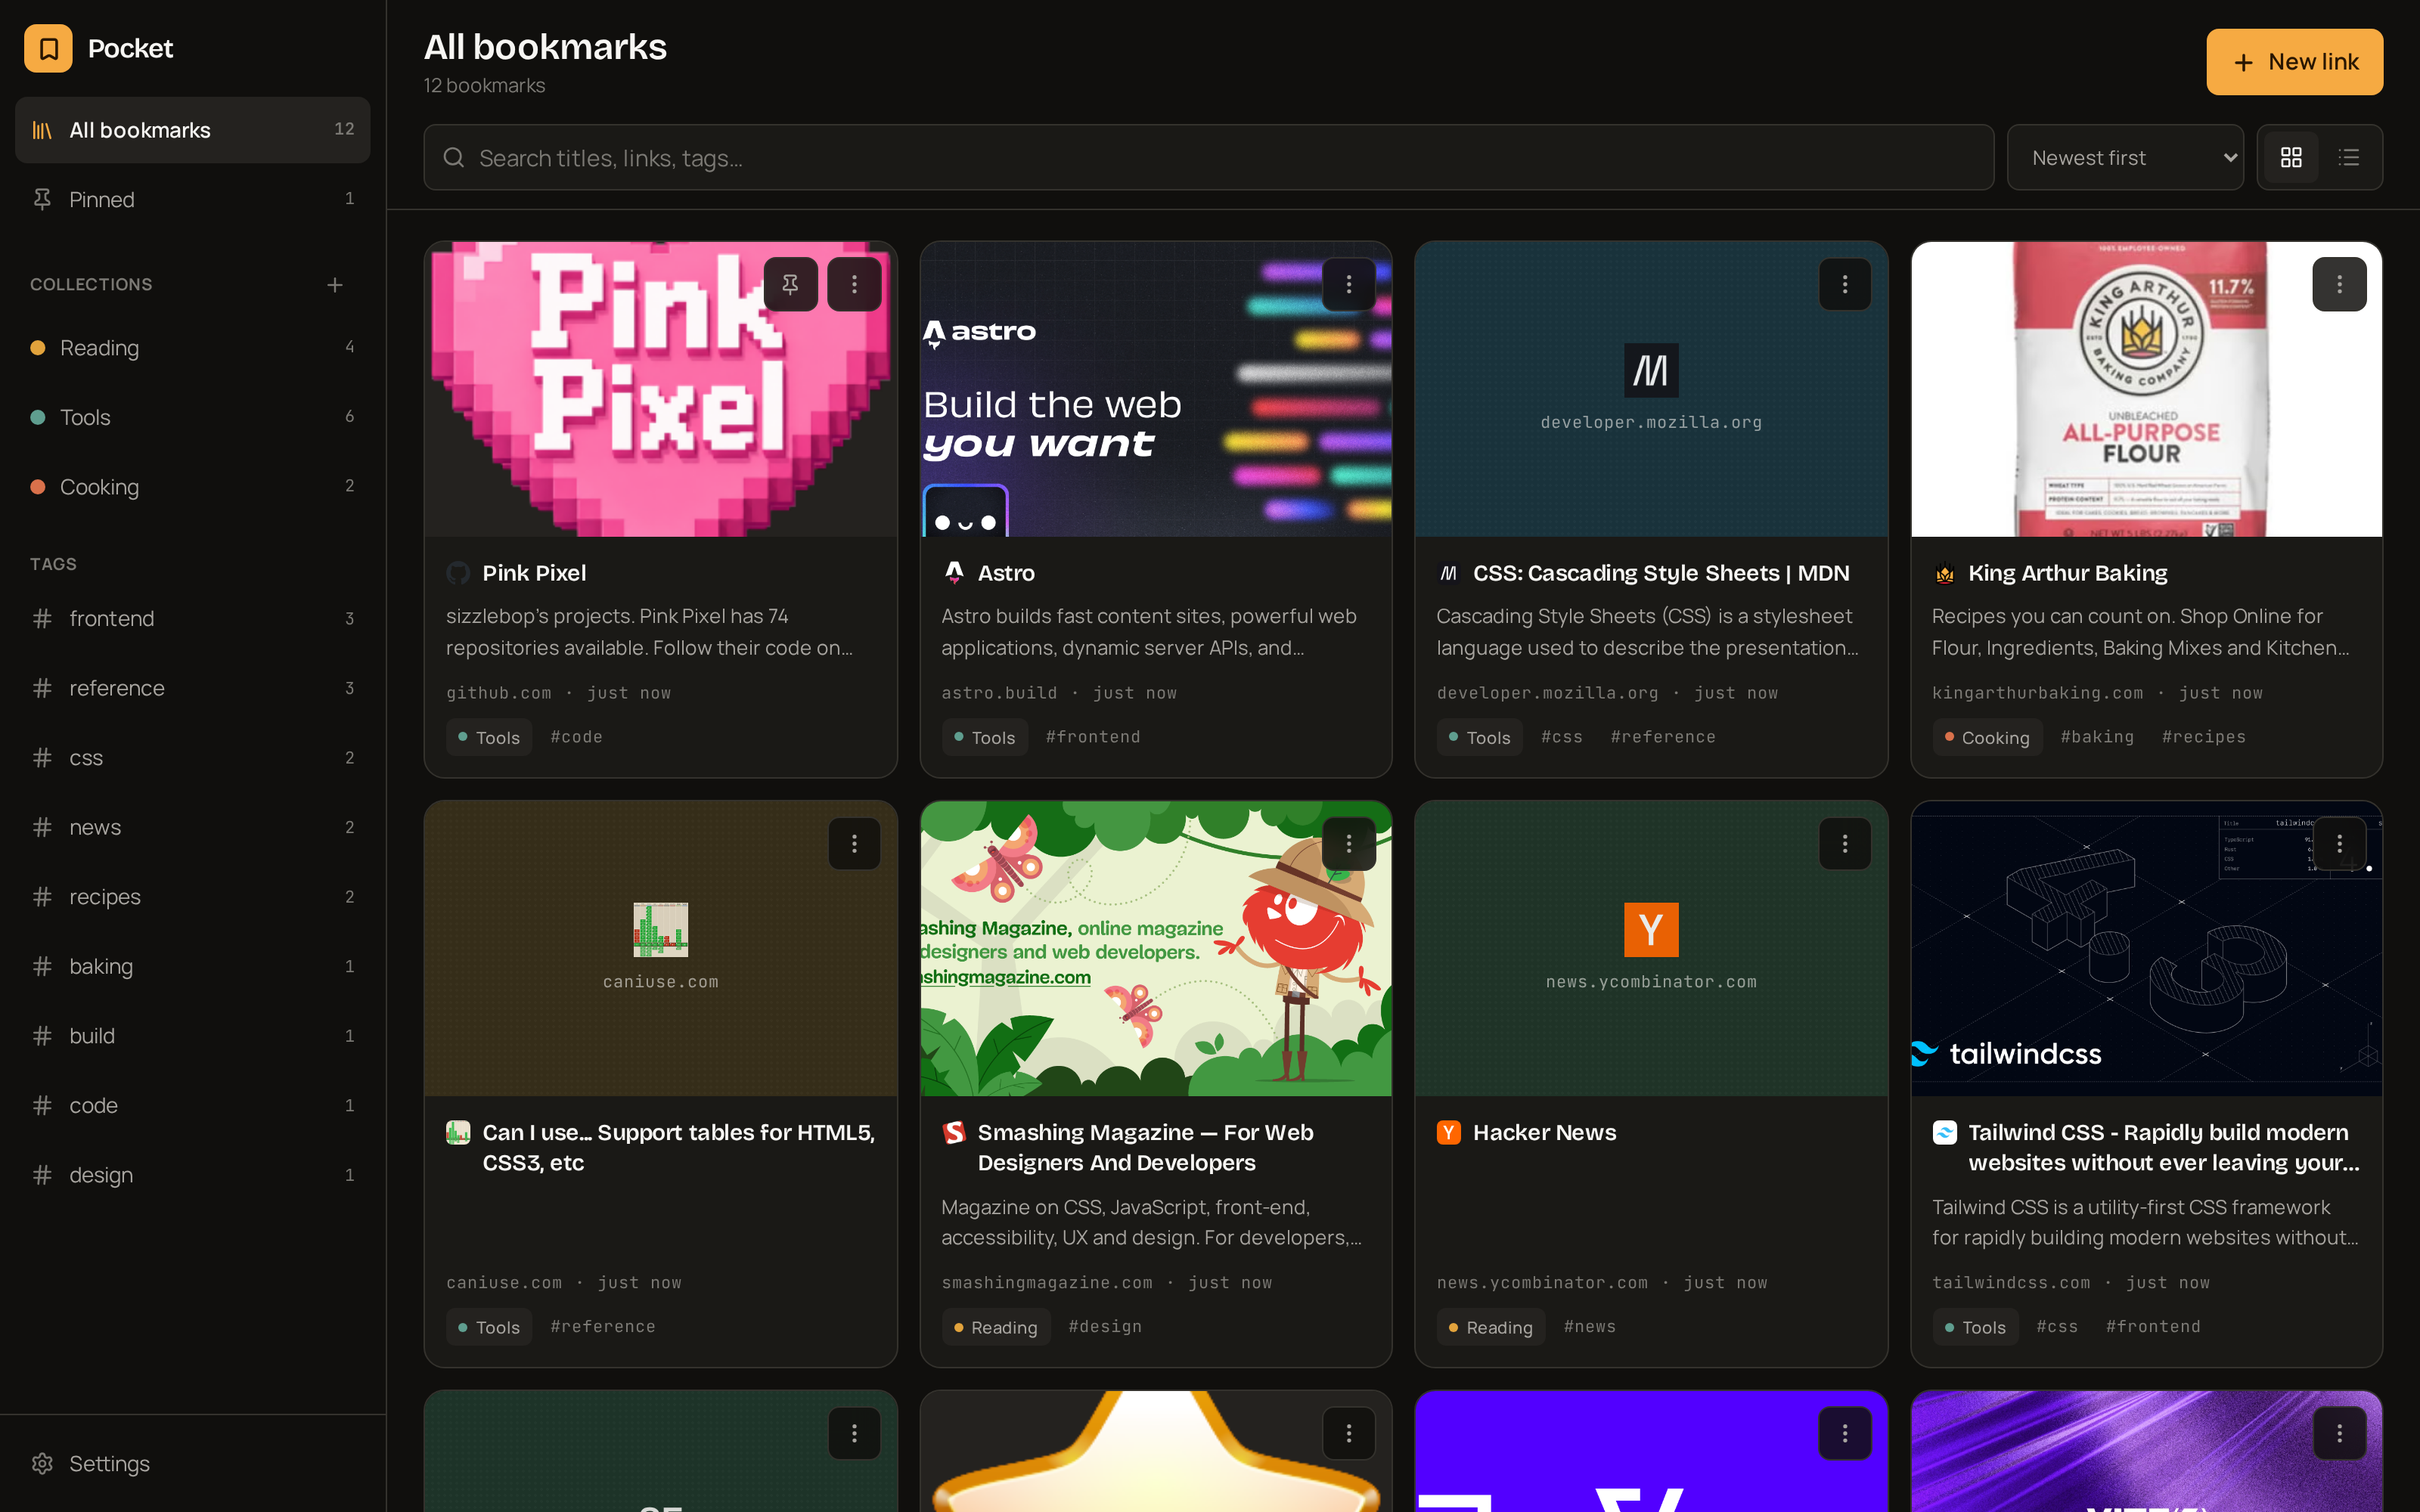Open Can I use... Support tables title
The width and height of the screenshot is (2420, 1512).
point(678,1147)
